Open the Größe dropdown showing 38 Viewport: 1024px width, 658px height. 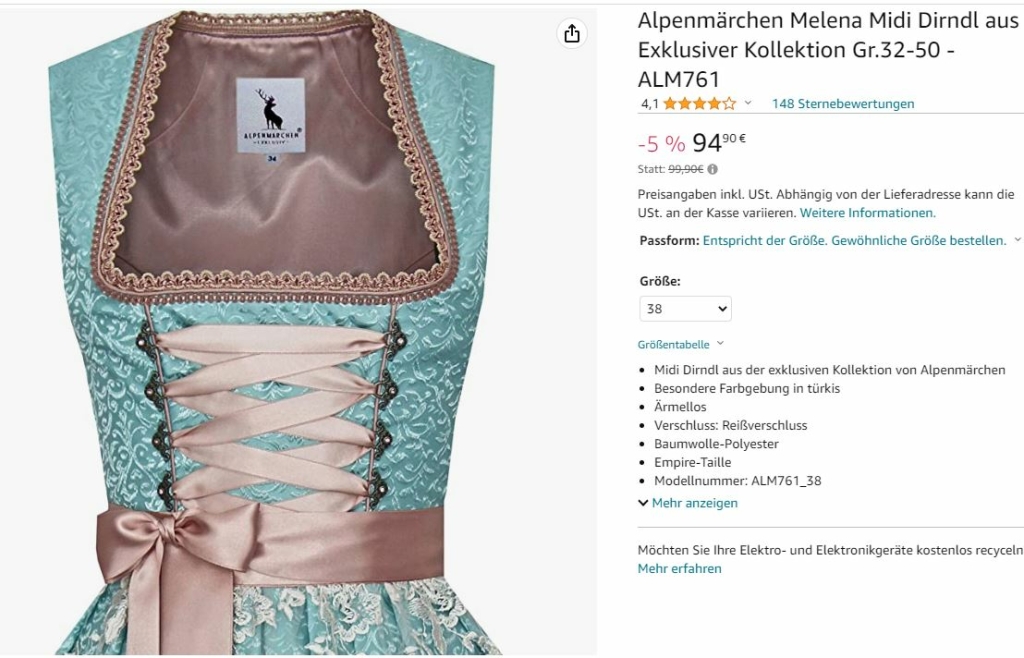tap(685, 309)
